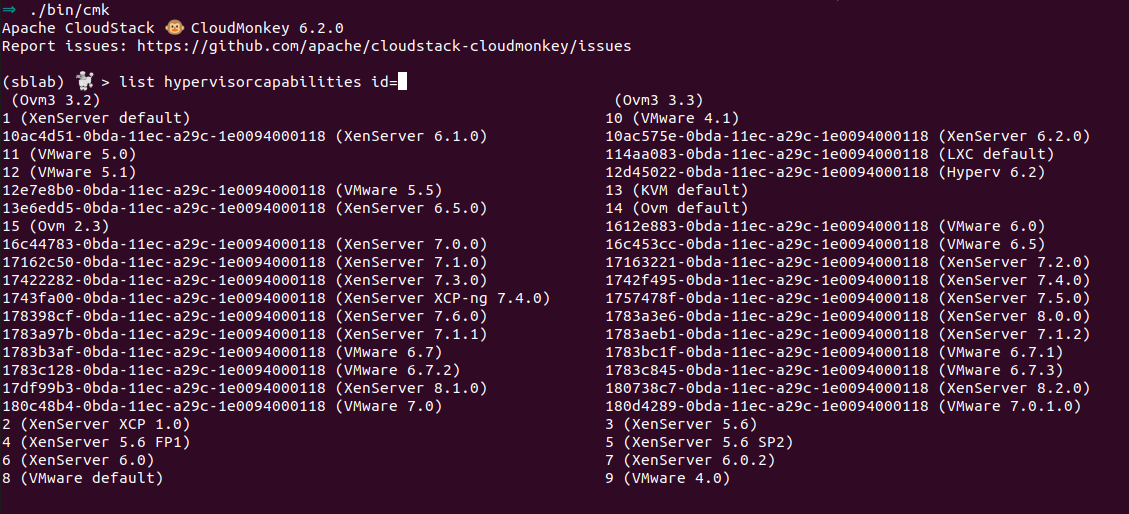Select the VMware 6.5 entry
Screen dimensions: 1129x514
click(x=826, y=244)
